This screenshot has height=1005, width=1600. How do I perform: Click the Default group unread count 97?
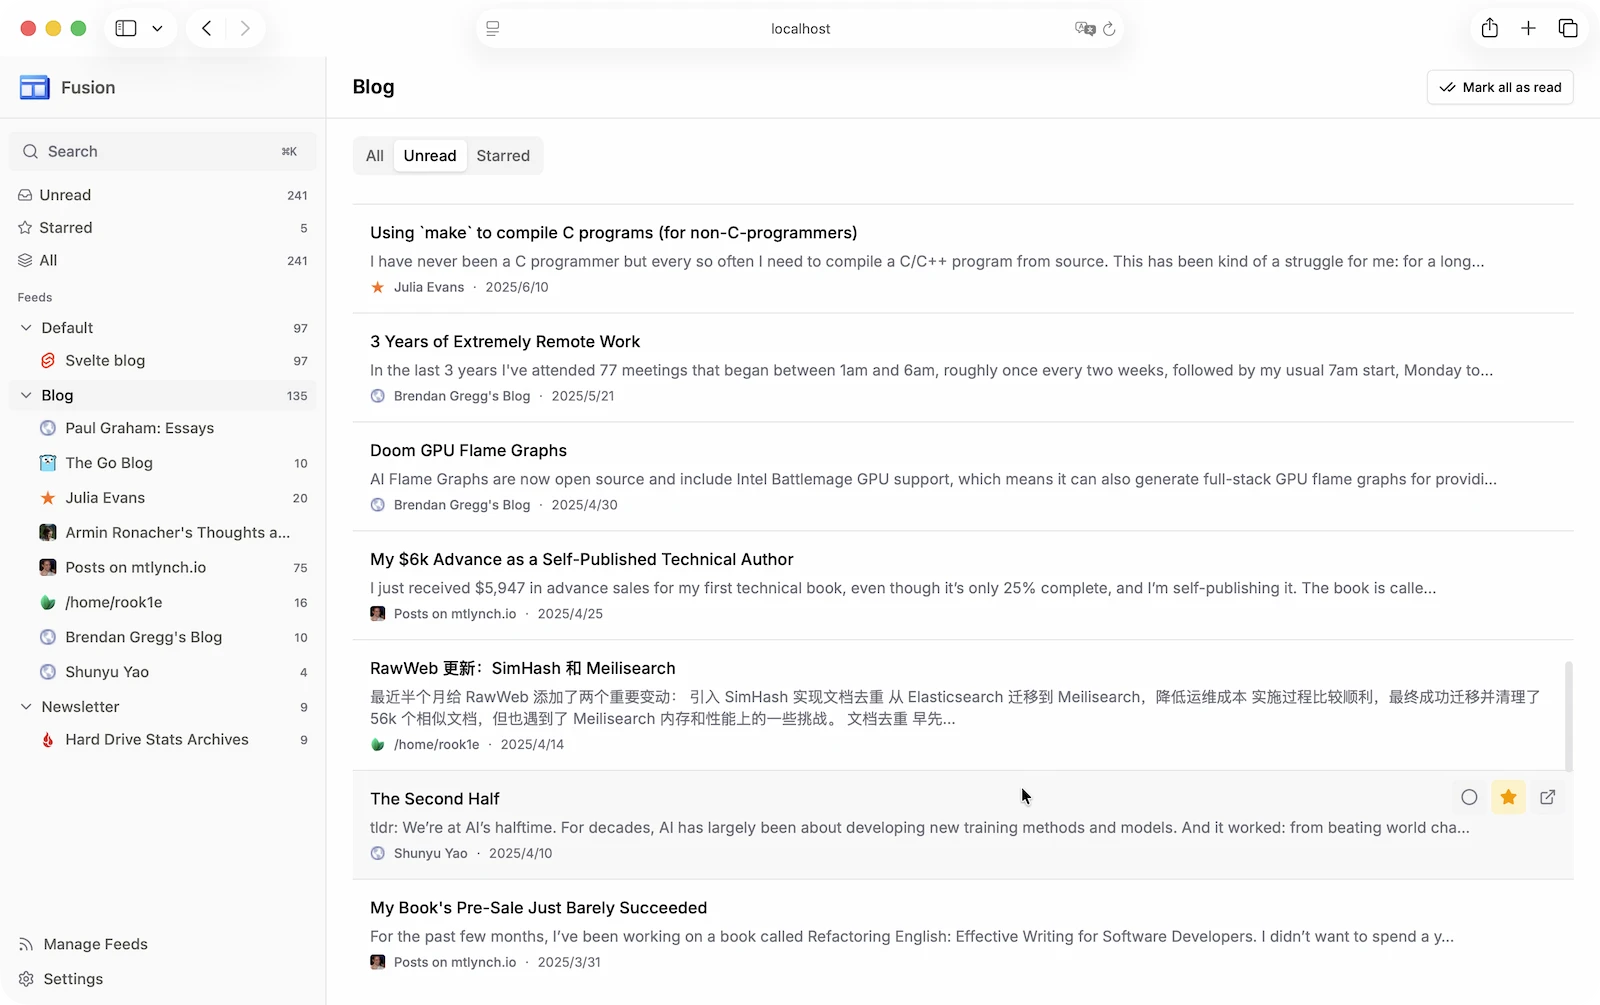[x=300, y=329]
